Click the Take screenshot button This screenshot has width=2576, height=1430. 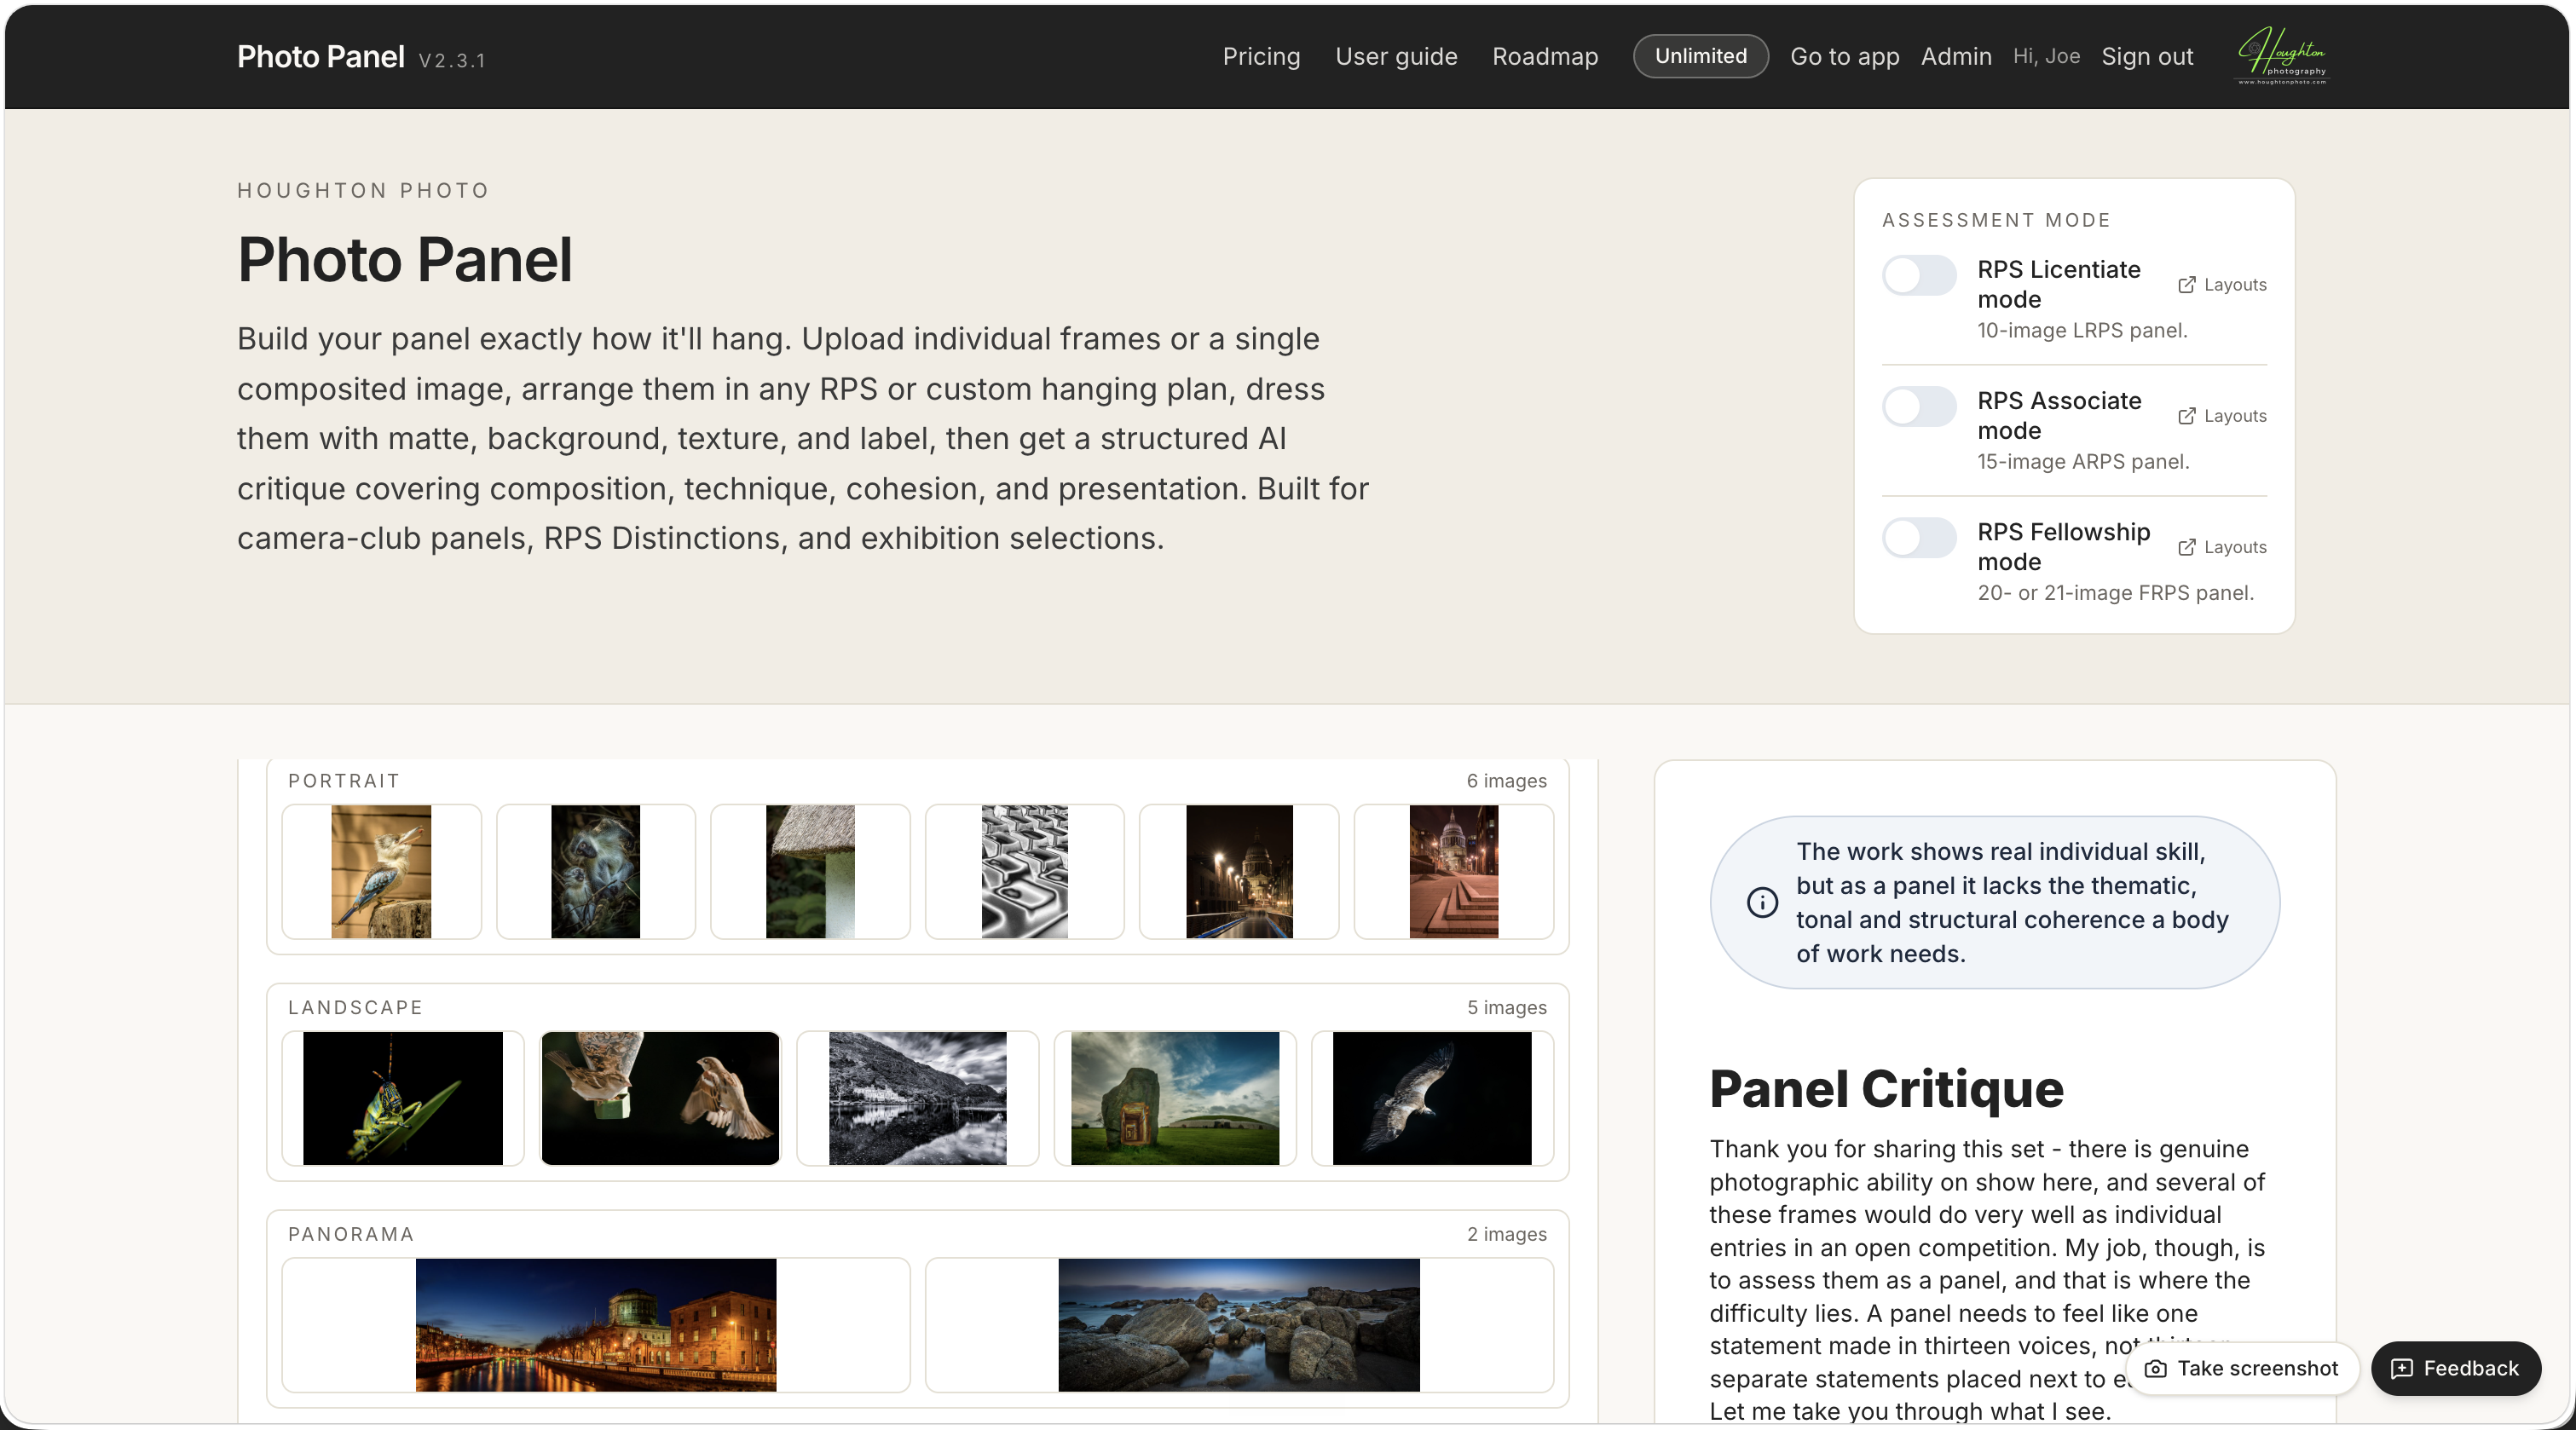click(2241, 1368)
